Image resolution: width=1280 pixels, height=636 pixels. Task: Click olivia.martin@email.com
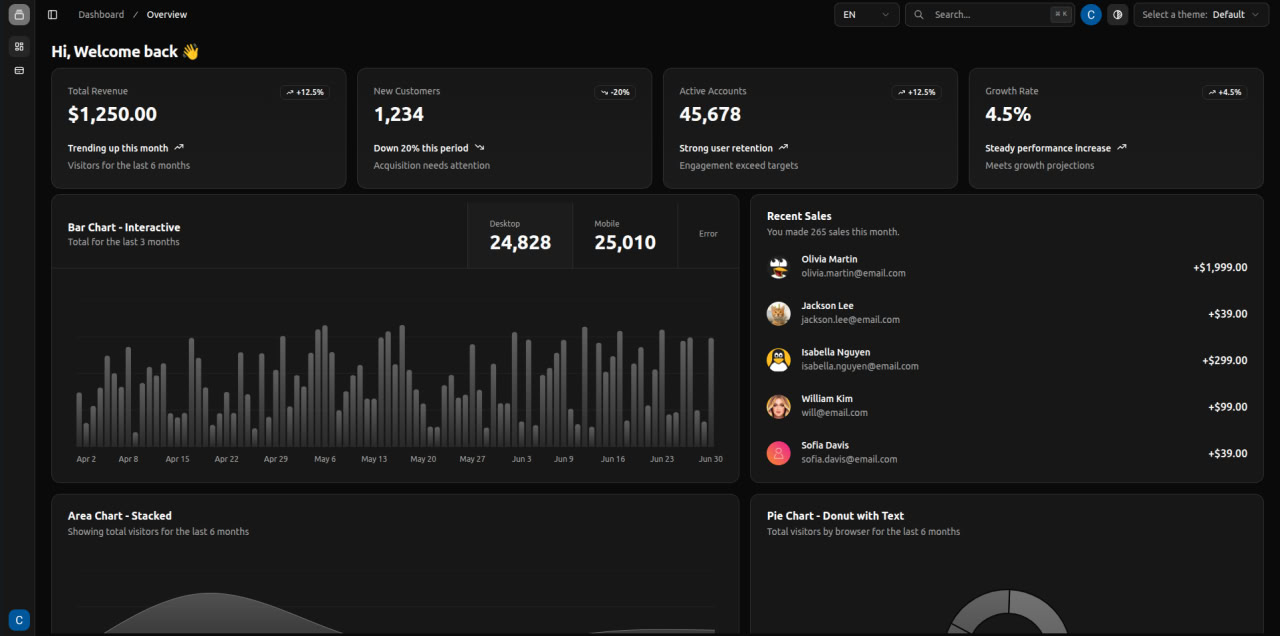pos(853,273)
